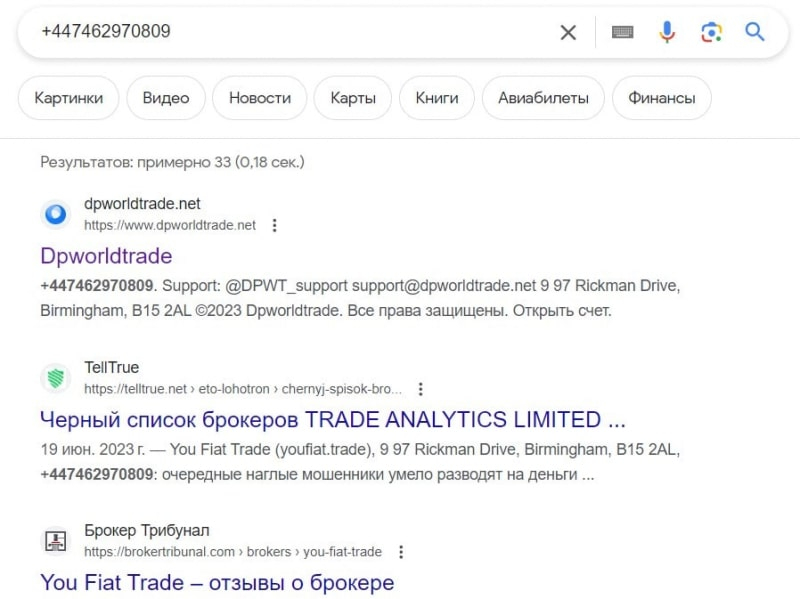This screenshot has height=599, width=800.
Task: Select the Карты filter chip
Action: click(x=353, y=98)
